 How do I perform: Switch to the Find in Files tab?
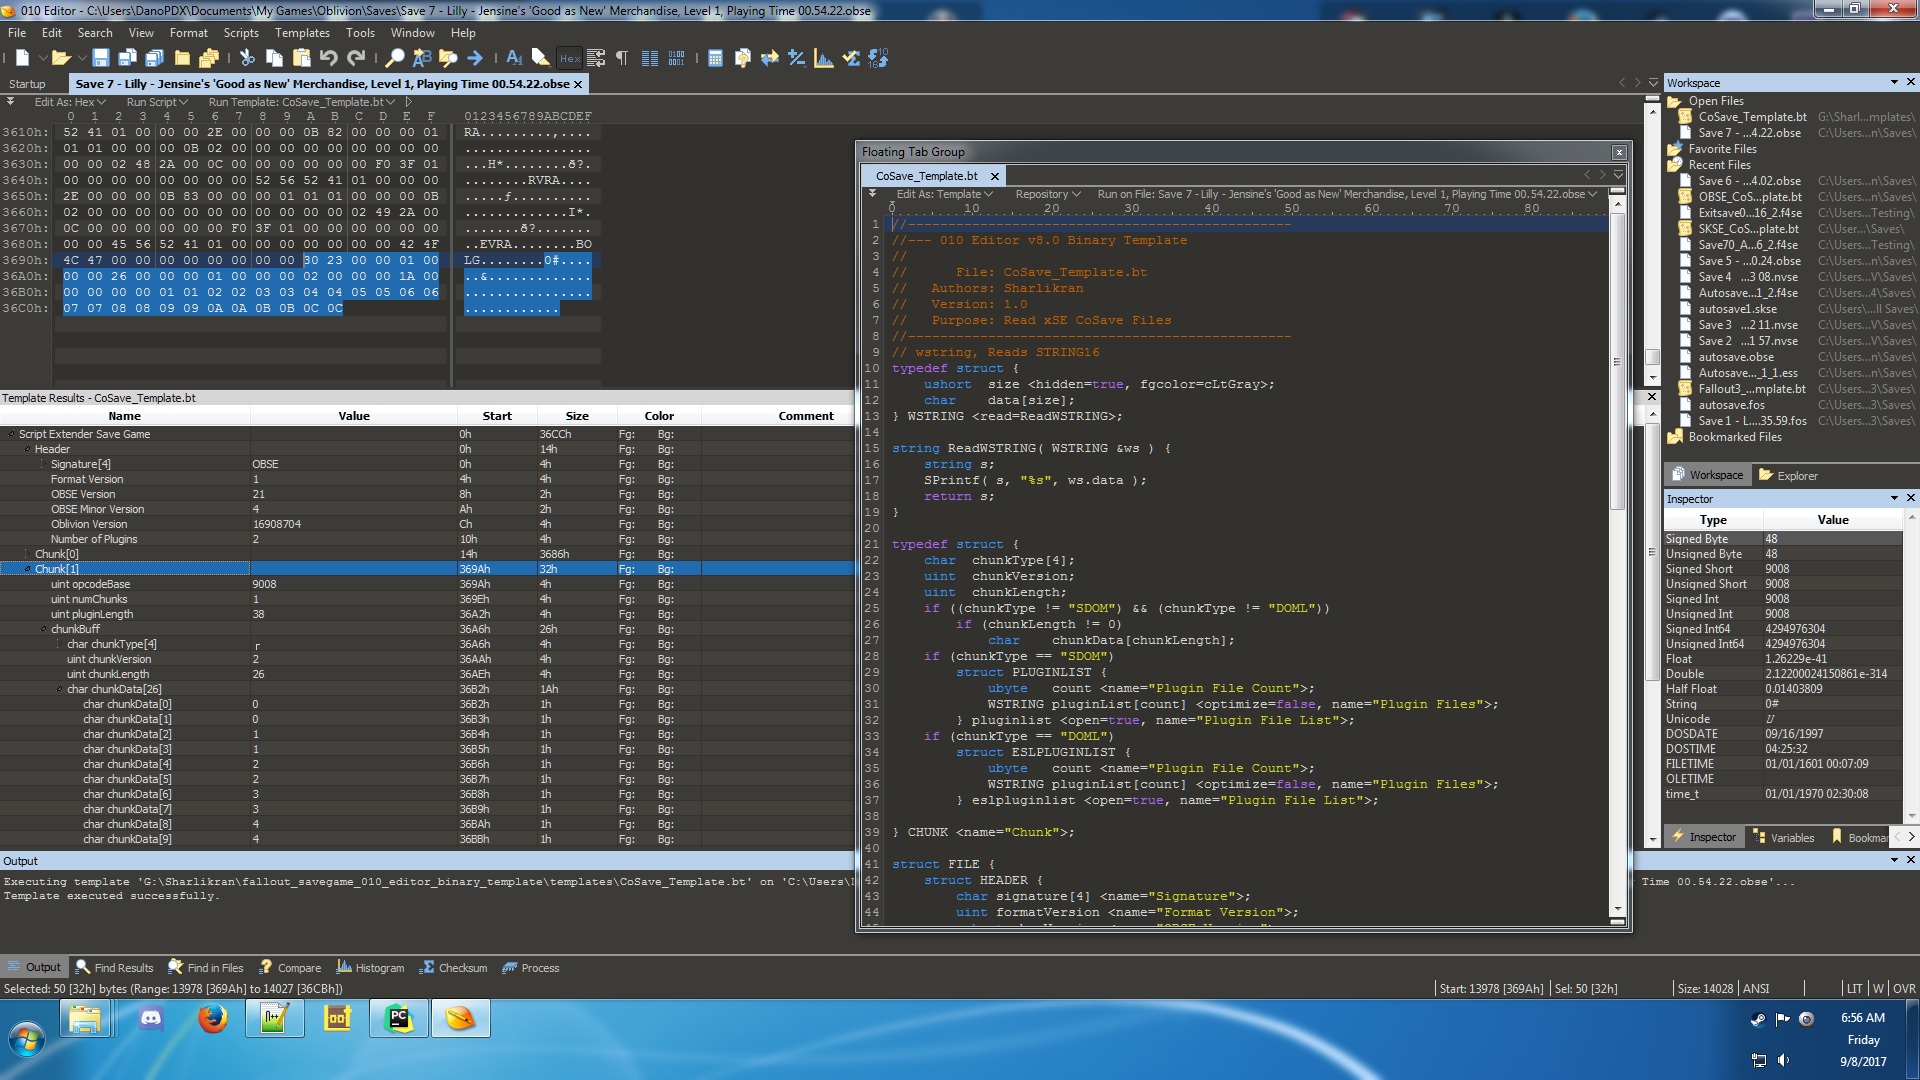(206, 967)
